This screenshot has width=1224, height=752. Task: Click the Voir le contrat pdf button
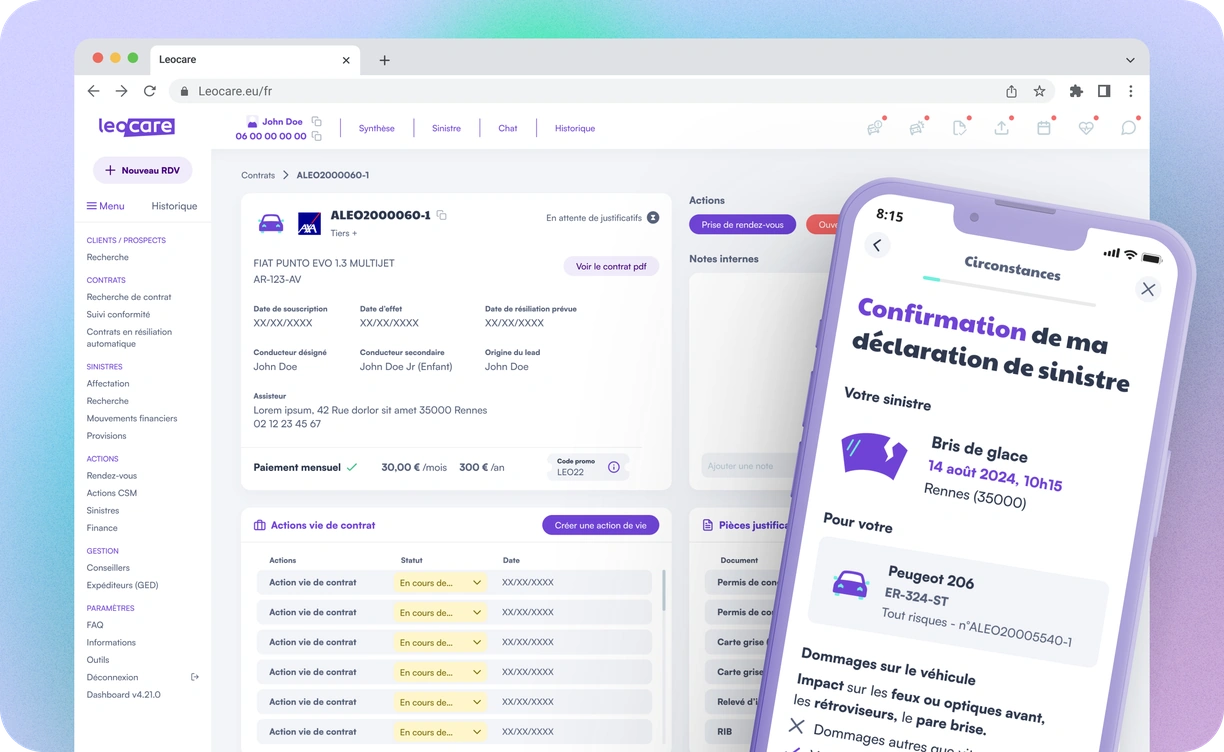[x=611, y=267]
